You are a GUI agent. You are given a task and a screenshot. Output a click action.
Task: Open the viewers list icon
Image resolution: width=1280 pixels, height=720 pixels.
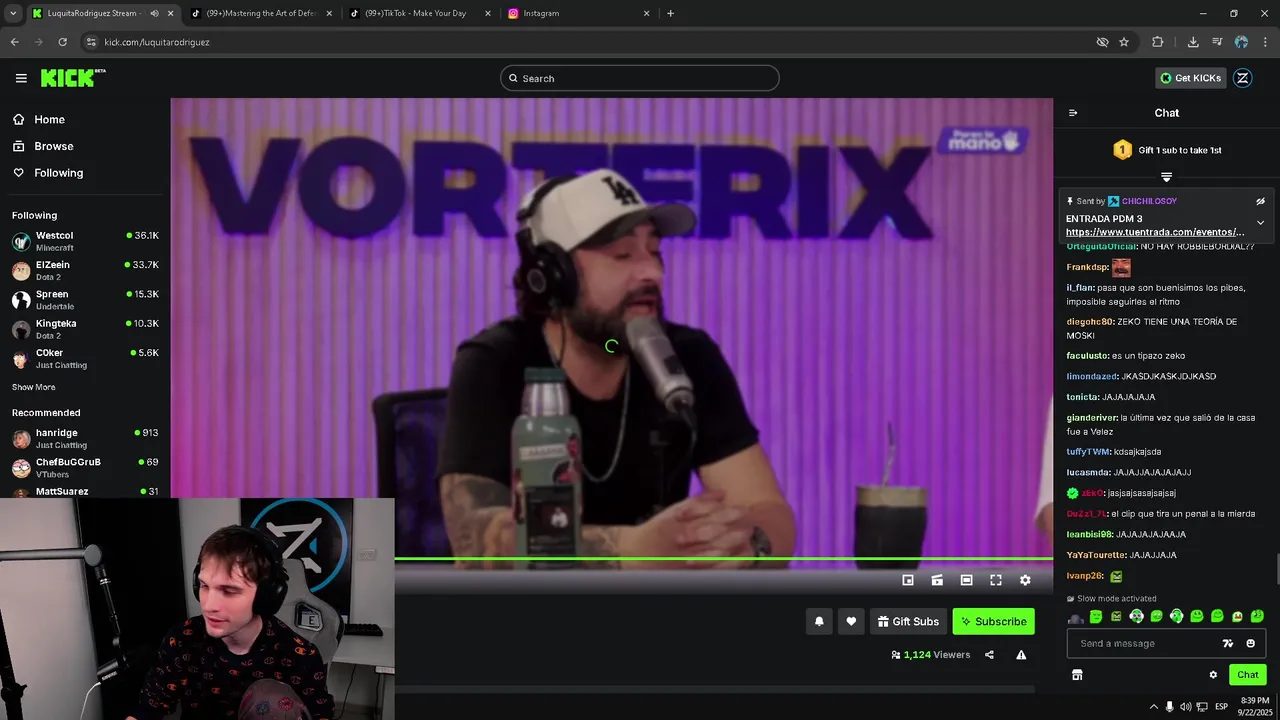coord(896,655)
